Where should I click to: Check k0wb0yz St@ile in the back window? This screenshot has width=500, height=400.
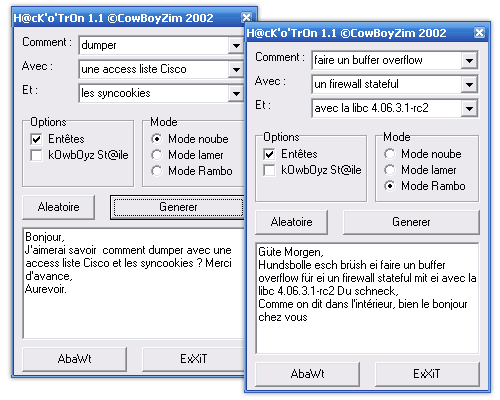pos(36,155)
